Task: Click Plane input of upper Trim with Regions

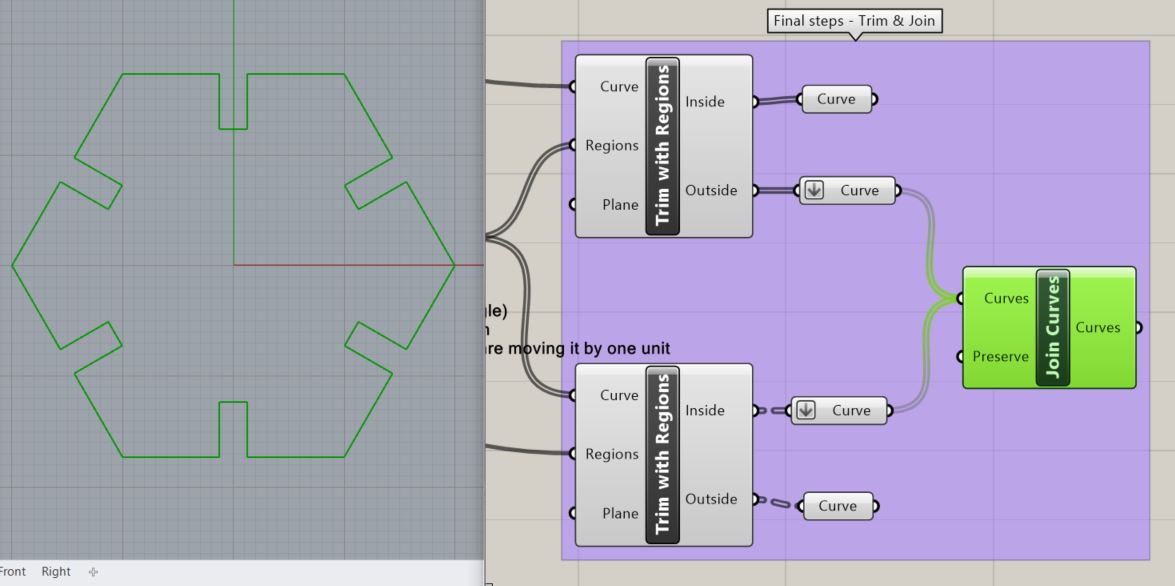Action: click(x=619, y=205)
